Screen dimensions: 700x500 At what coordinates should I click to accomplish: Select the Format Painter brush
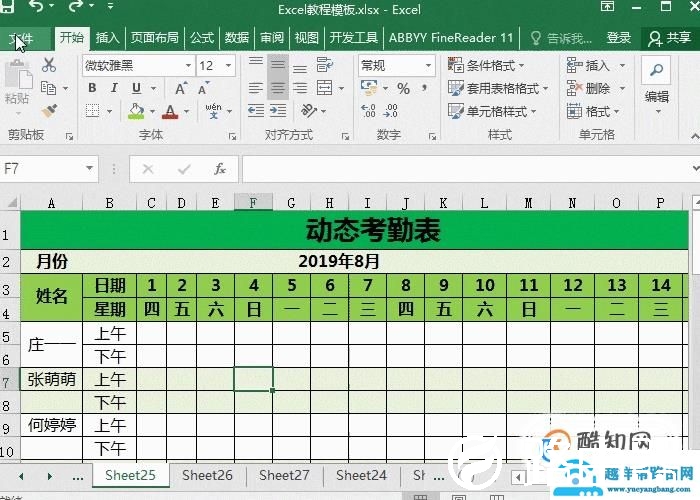49,111
